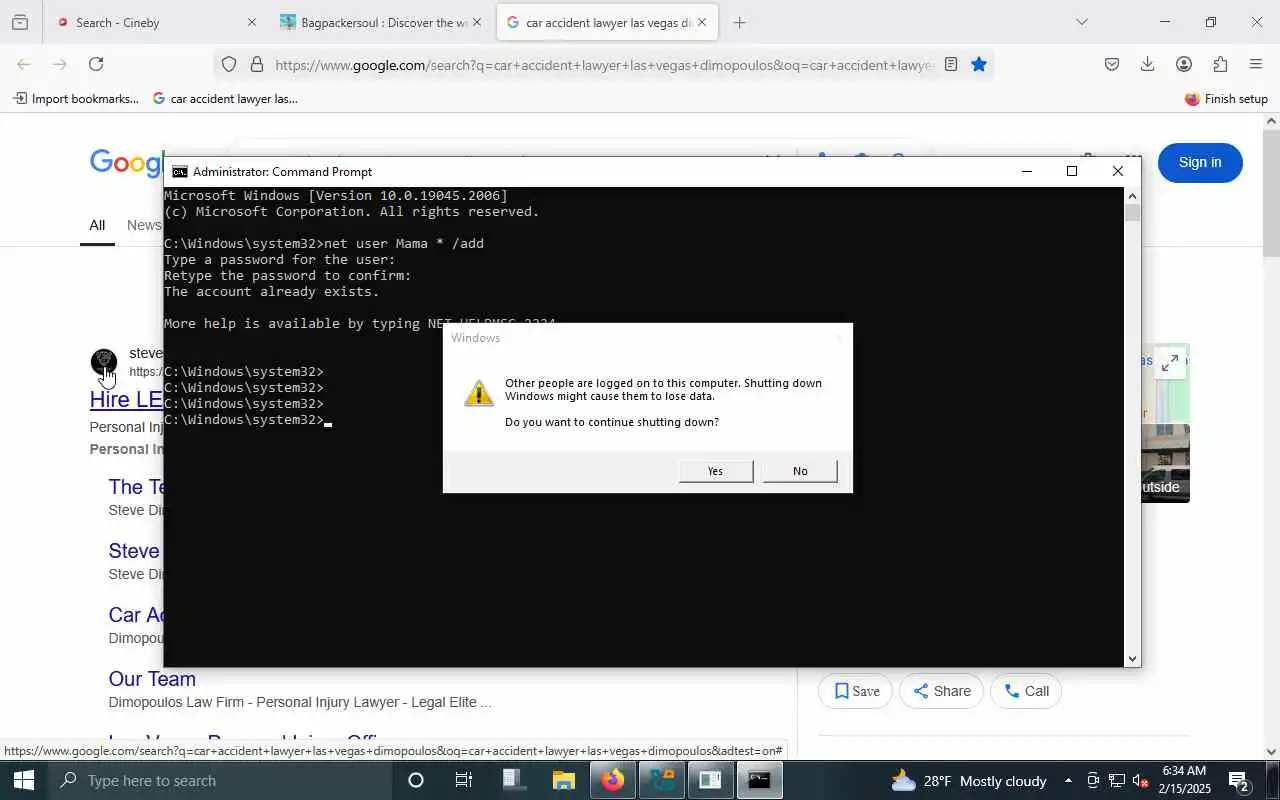Image resolution: width=1280 pixels, height=800 pixels.
Task: Go back to previous page
Action: [x=24, y=64]
